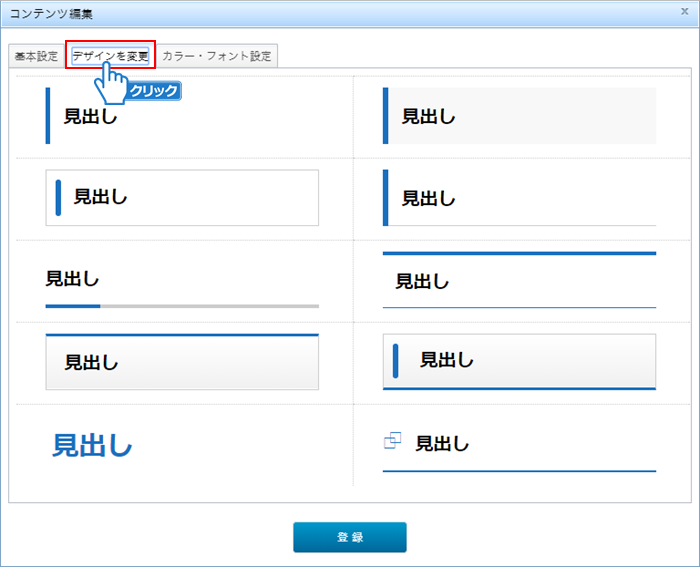Viewport: 700px width, 567px height.
Task: Click the blue portion of the two-tone underline
Action: [73, 305]
